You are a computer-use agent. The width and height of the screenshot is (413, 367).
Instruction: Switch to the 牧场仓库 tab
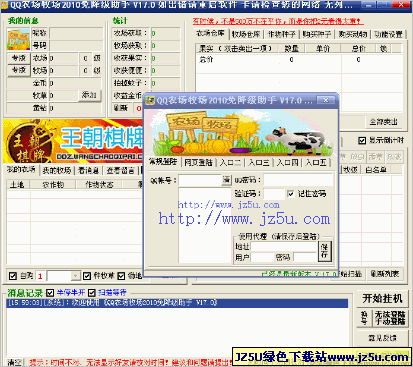point(246,34)
